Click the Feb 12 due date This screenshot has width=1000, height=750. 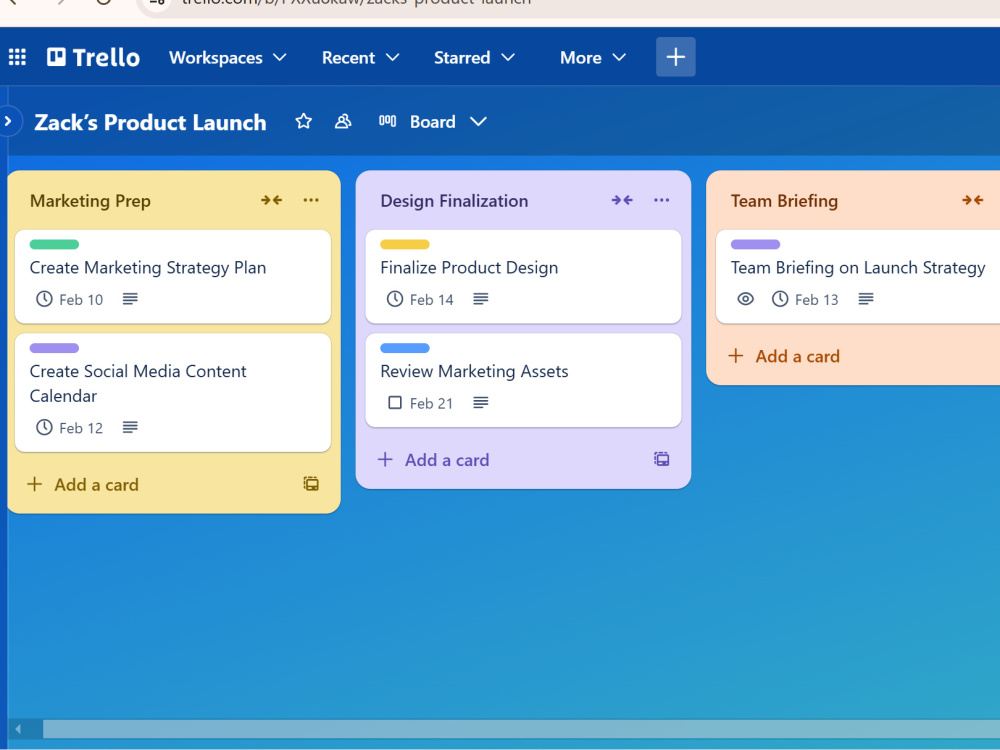81,428
